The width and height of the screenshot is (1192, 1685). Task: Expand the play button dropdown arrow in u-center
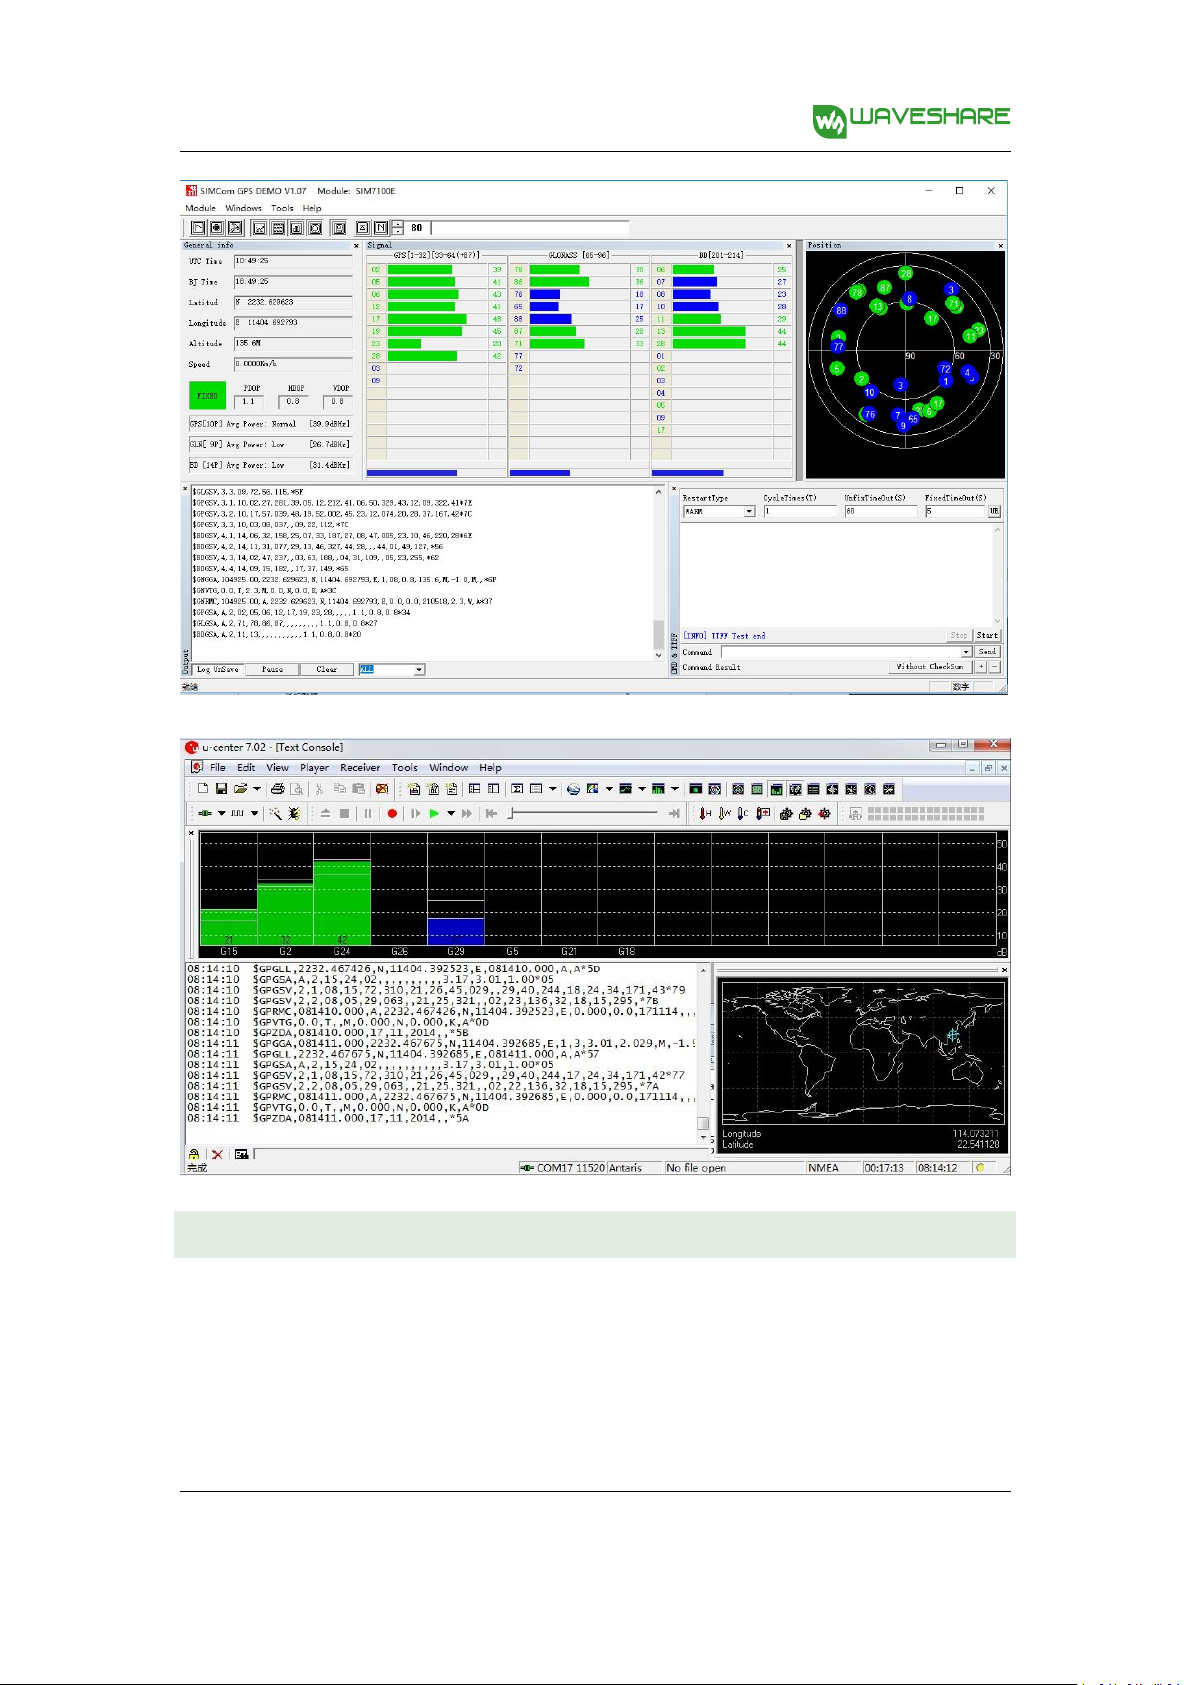(x=451, y=814)
